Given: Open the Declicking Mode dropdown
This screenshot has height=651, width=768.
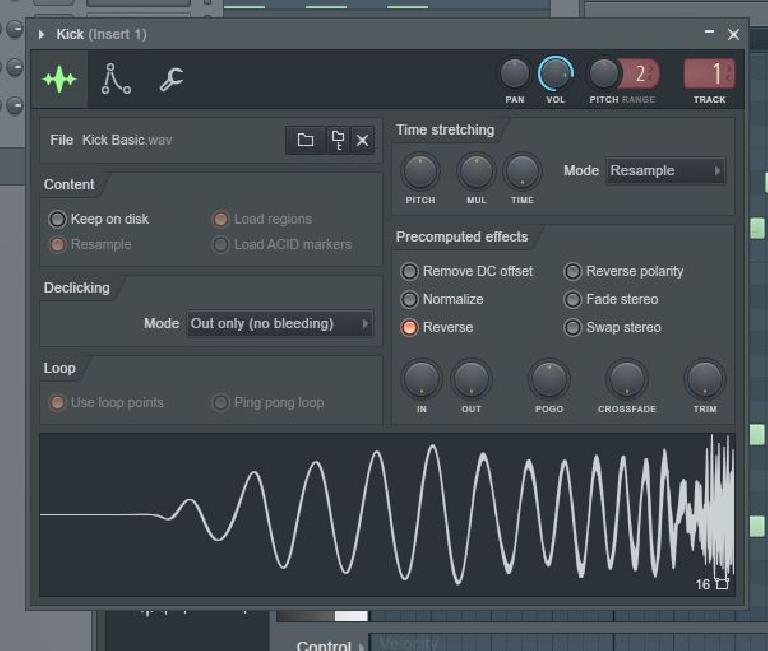Looking at the screenshot, I should pos(280,324).
